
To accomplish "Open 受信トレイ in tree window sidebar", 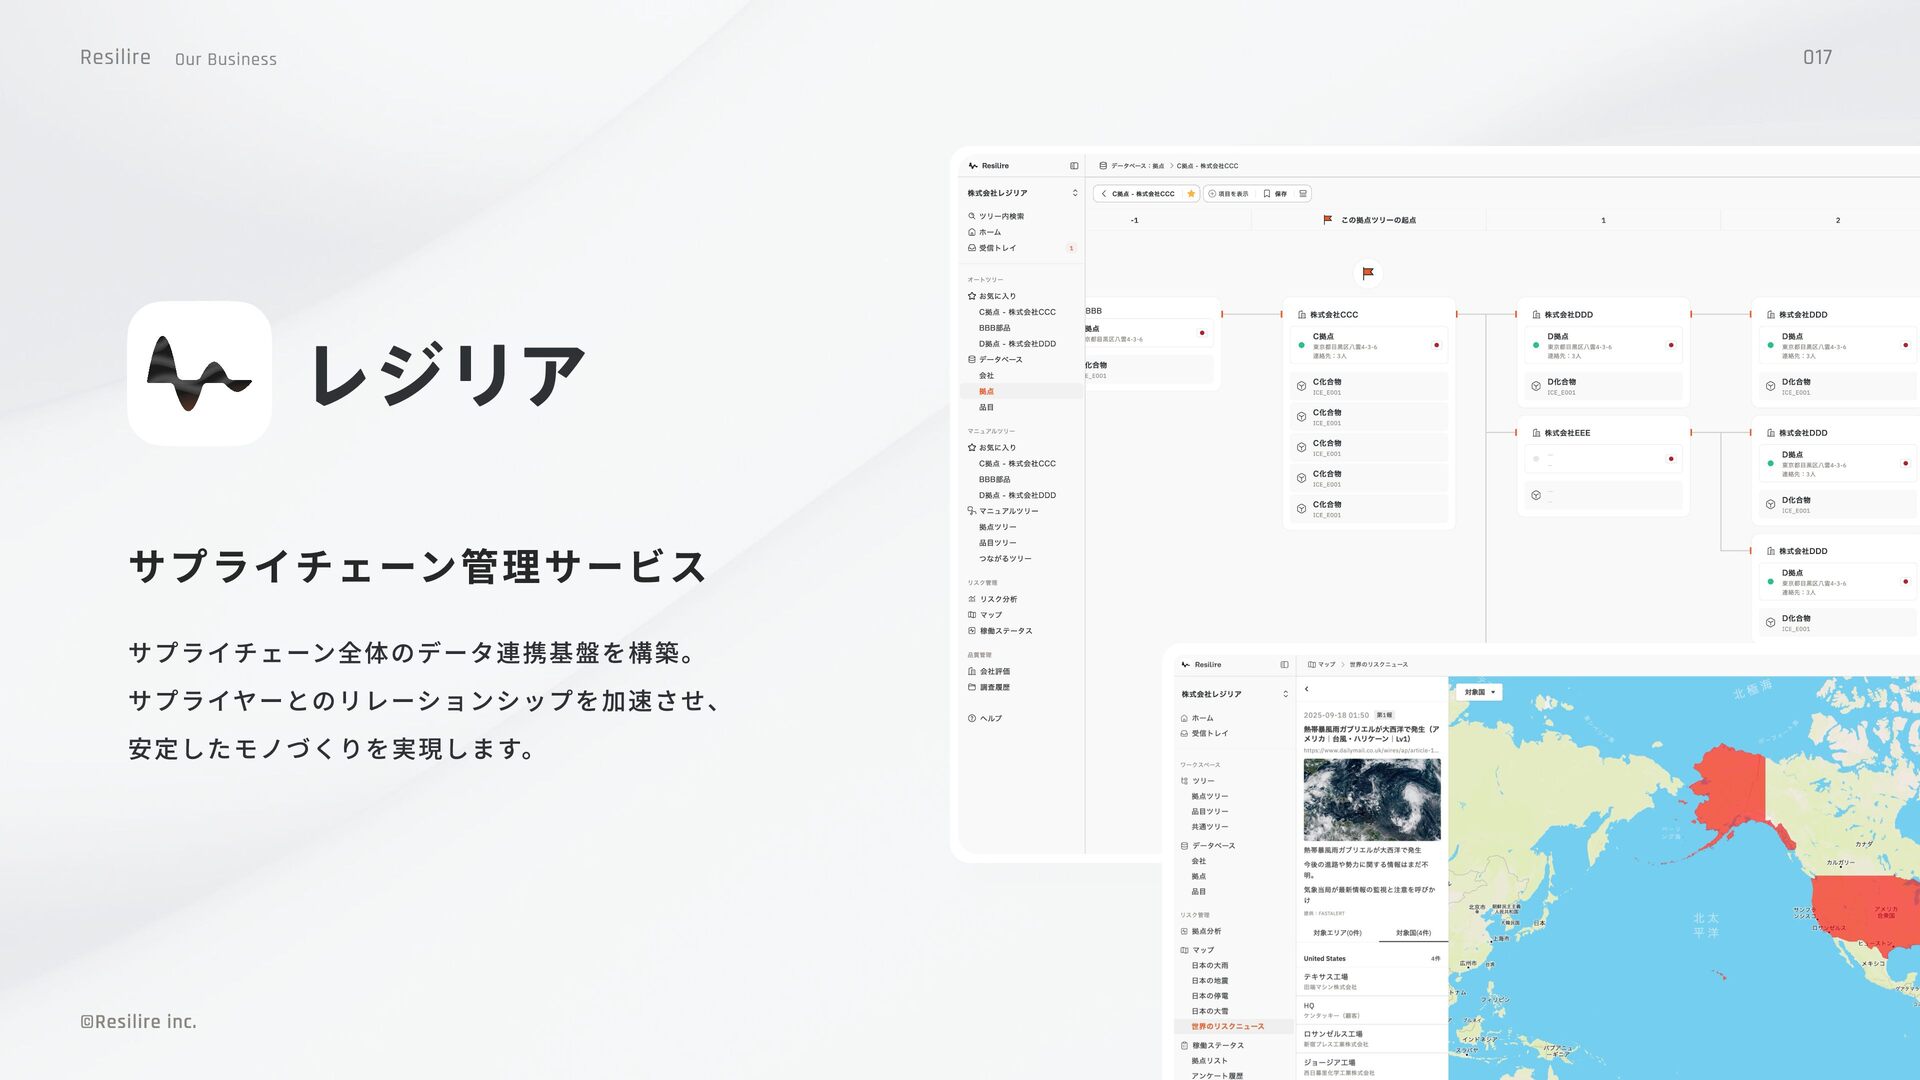I will coord(992,248).
